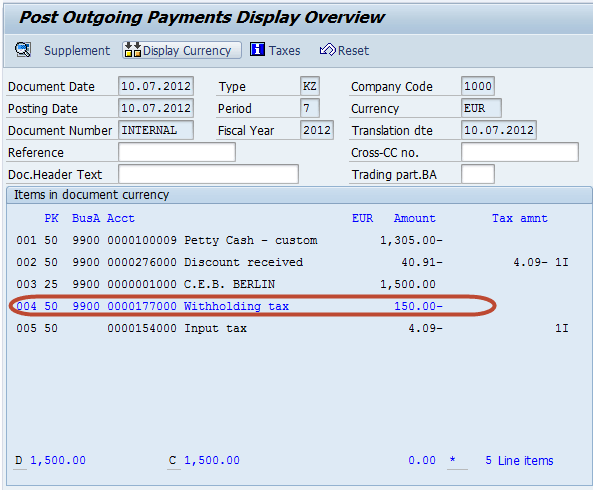Click the Posting Date field

click(x=156, y=108)
